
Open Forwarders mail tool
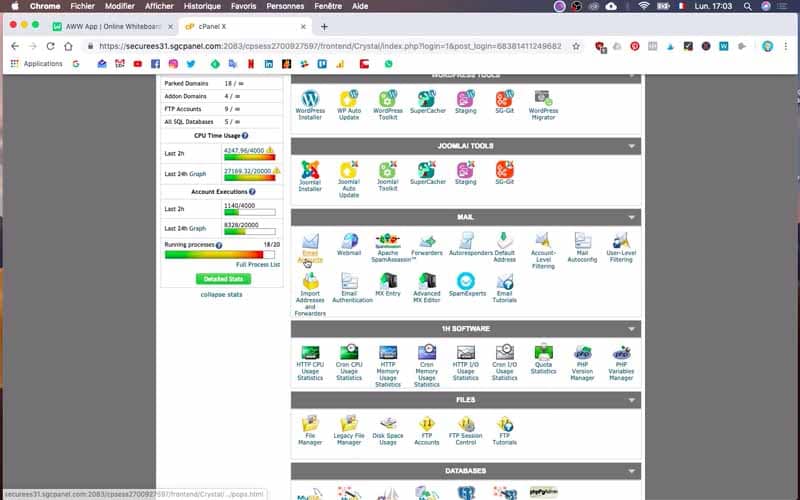coord(427,244)
